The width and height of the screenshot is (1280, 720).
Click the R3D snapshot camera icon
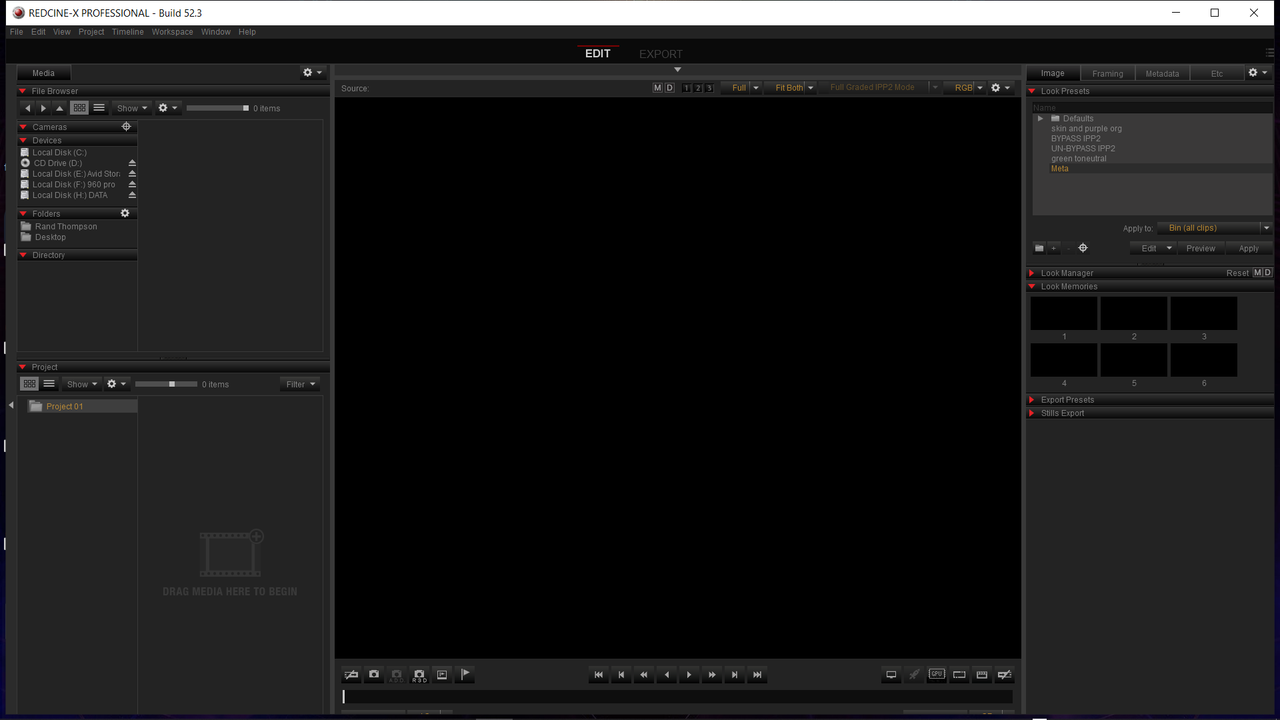pyautogui.click(x=419, y=675)
